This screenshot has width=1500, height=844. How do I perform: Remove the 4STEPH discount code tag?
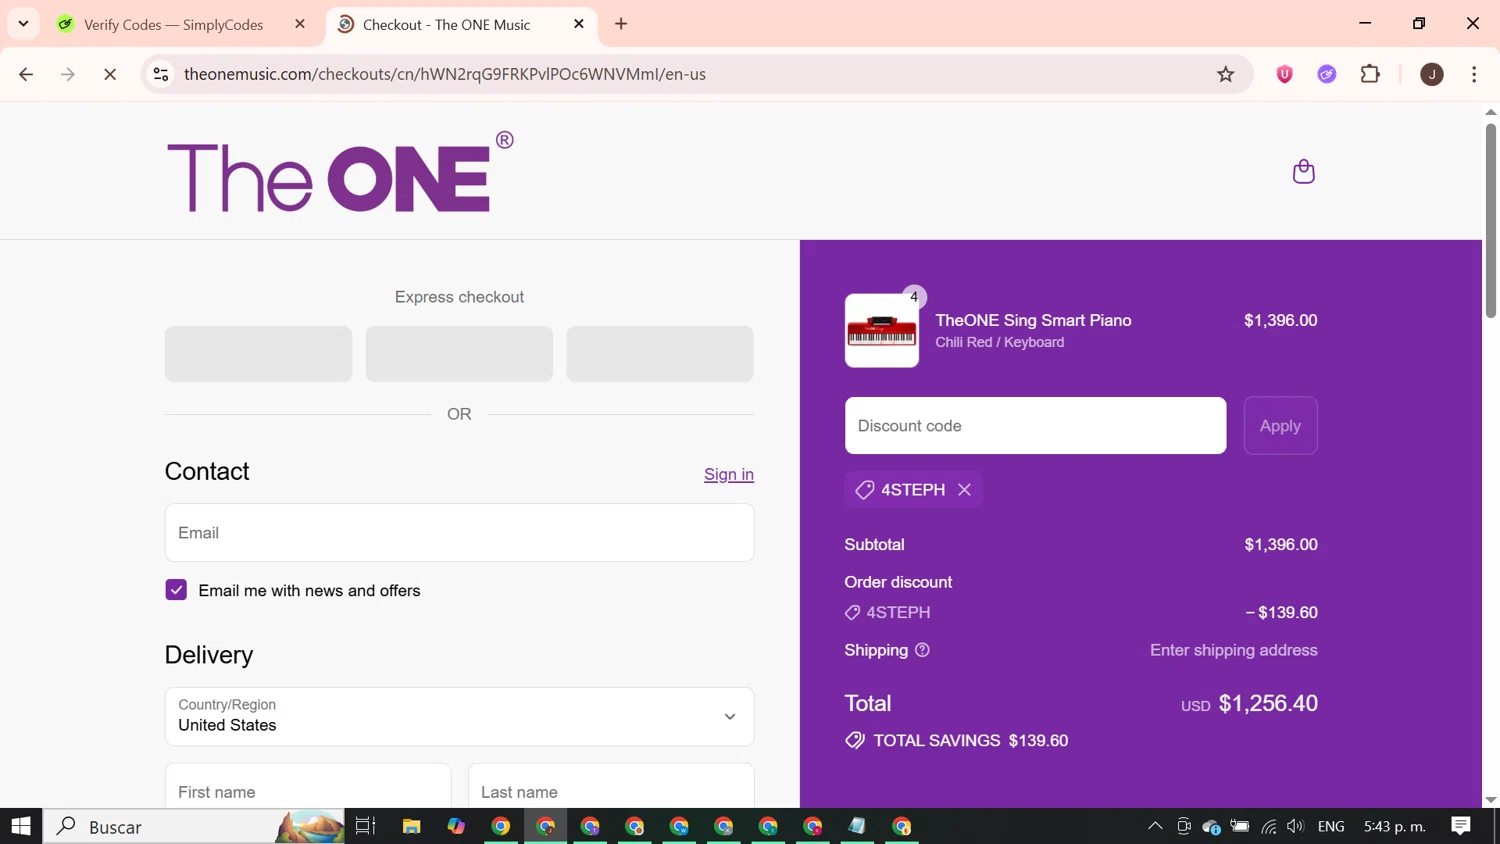tap(964, 490)
